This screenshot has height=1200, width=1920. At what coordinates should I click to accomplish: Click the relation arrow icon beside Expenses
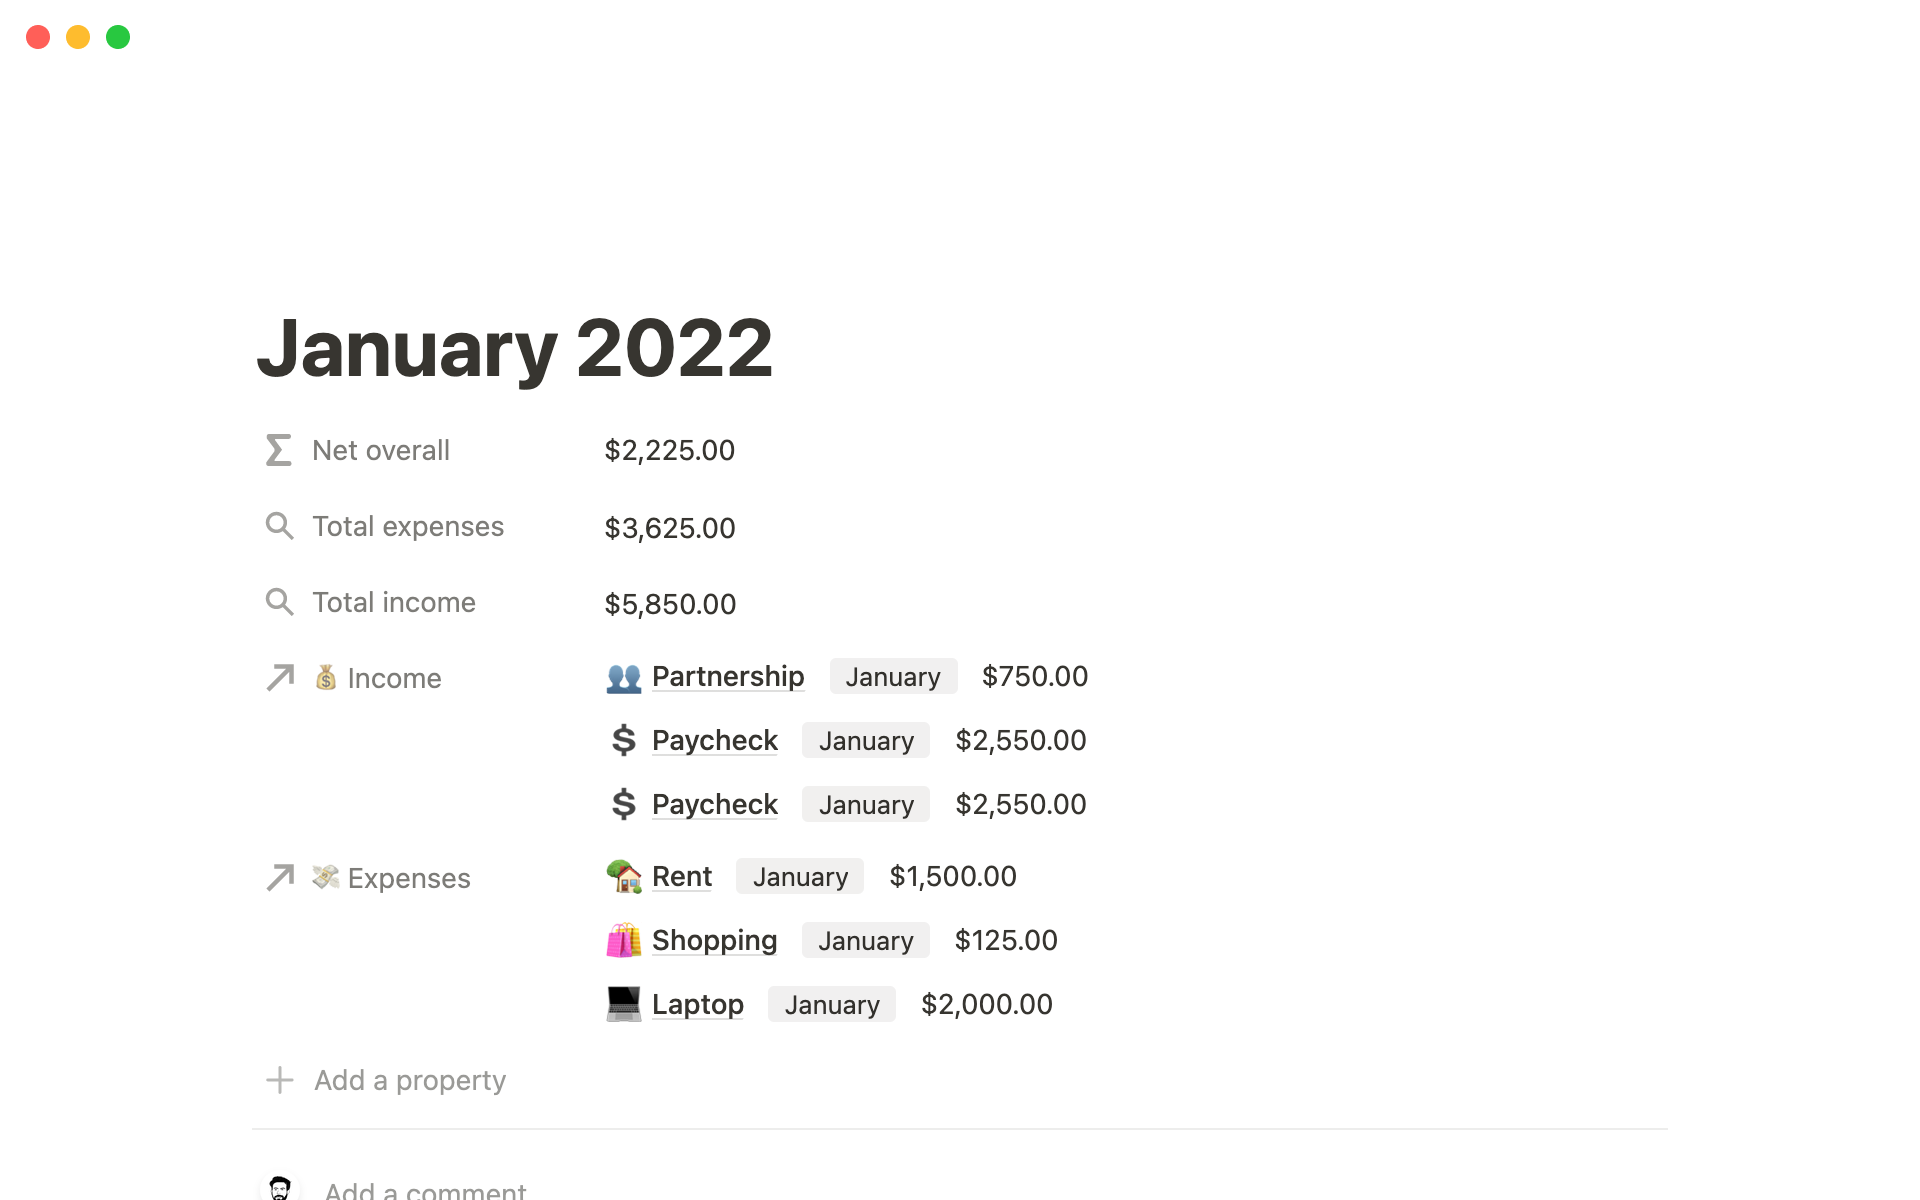280,878
